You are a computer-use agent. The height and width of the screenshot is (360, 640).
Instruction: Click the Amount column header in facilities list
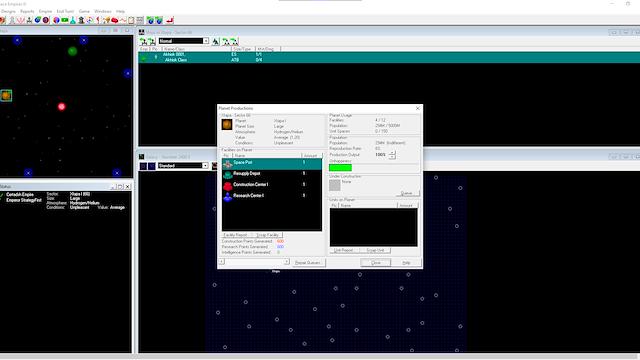tap(311, 156)
